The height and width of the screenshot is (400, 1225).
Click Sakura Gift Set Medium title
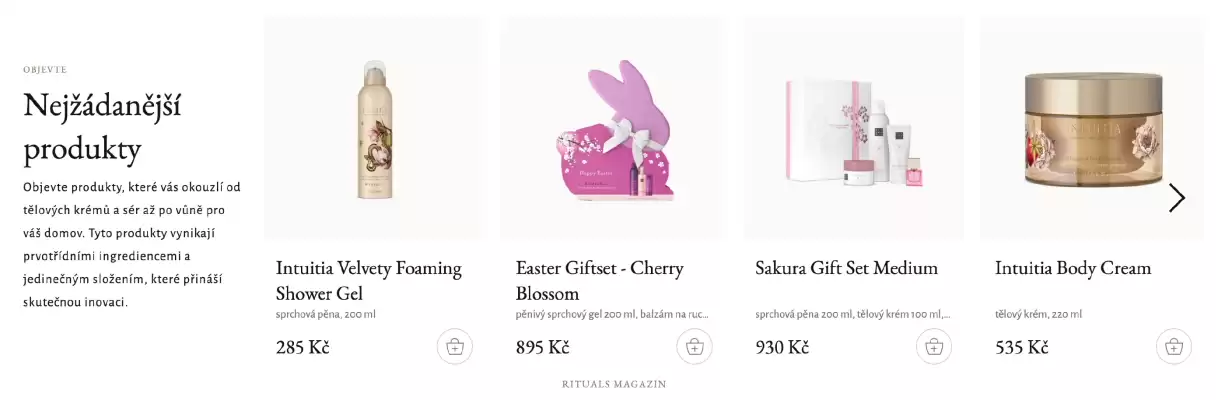coord(846,268)
